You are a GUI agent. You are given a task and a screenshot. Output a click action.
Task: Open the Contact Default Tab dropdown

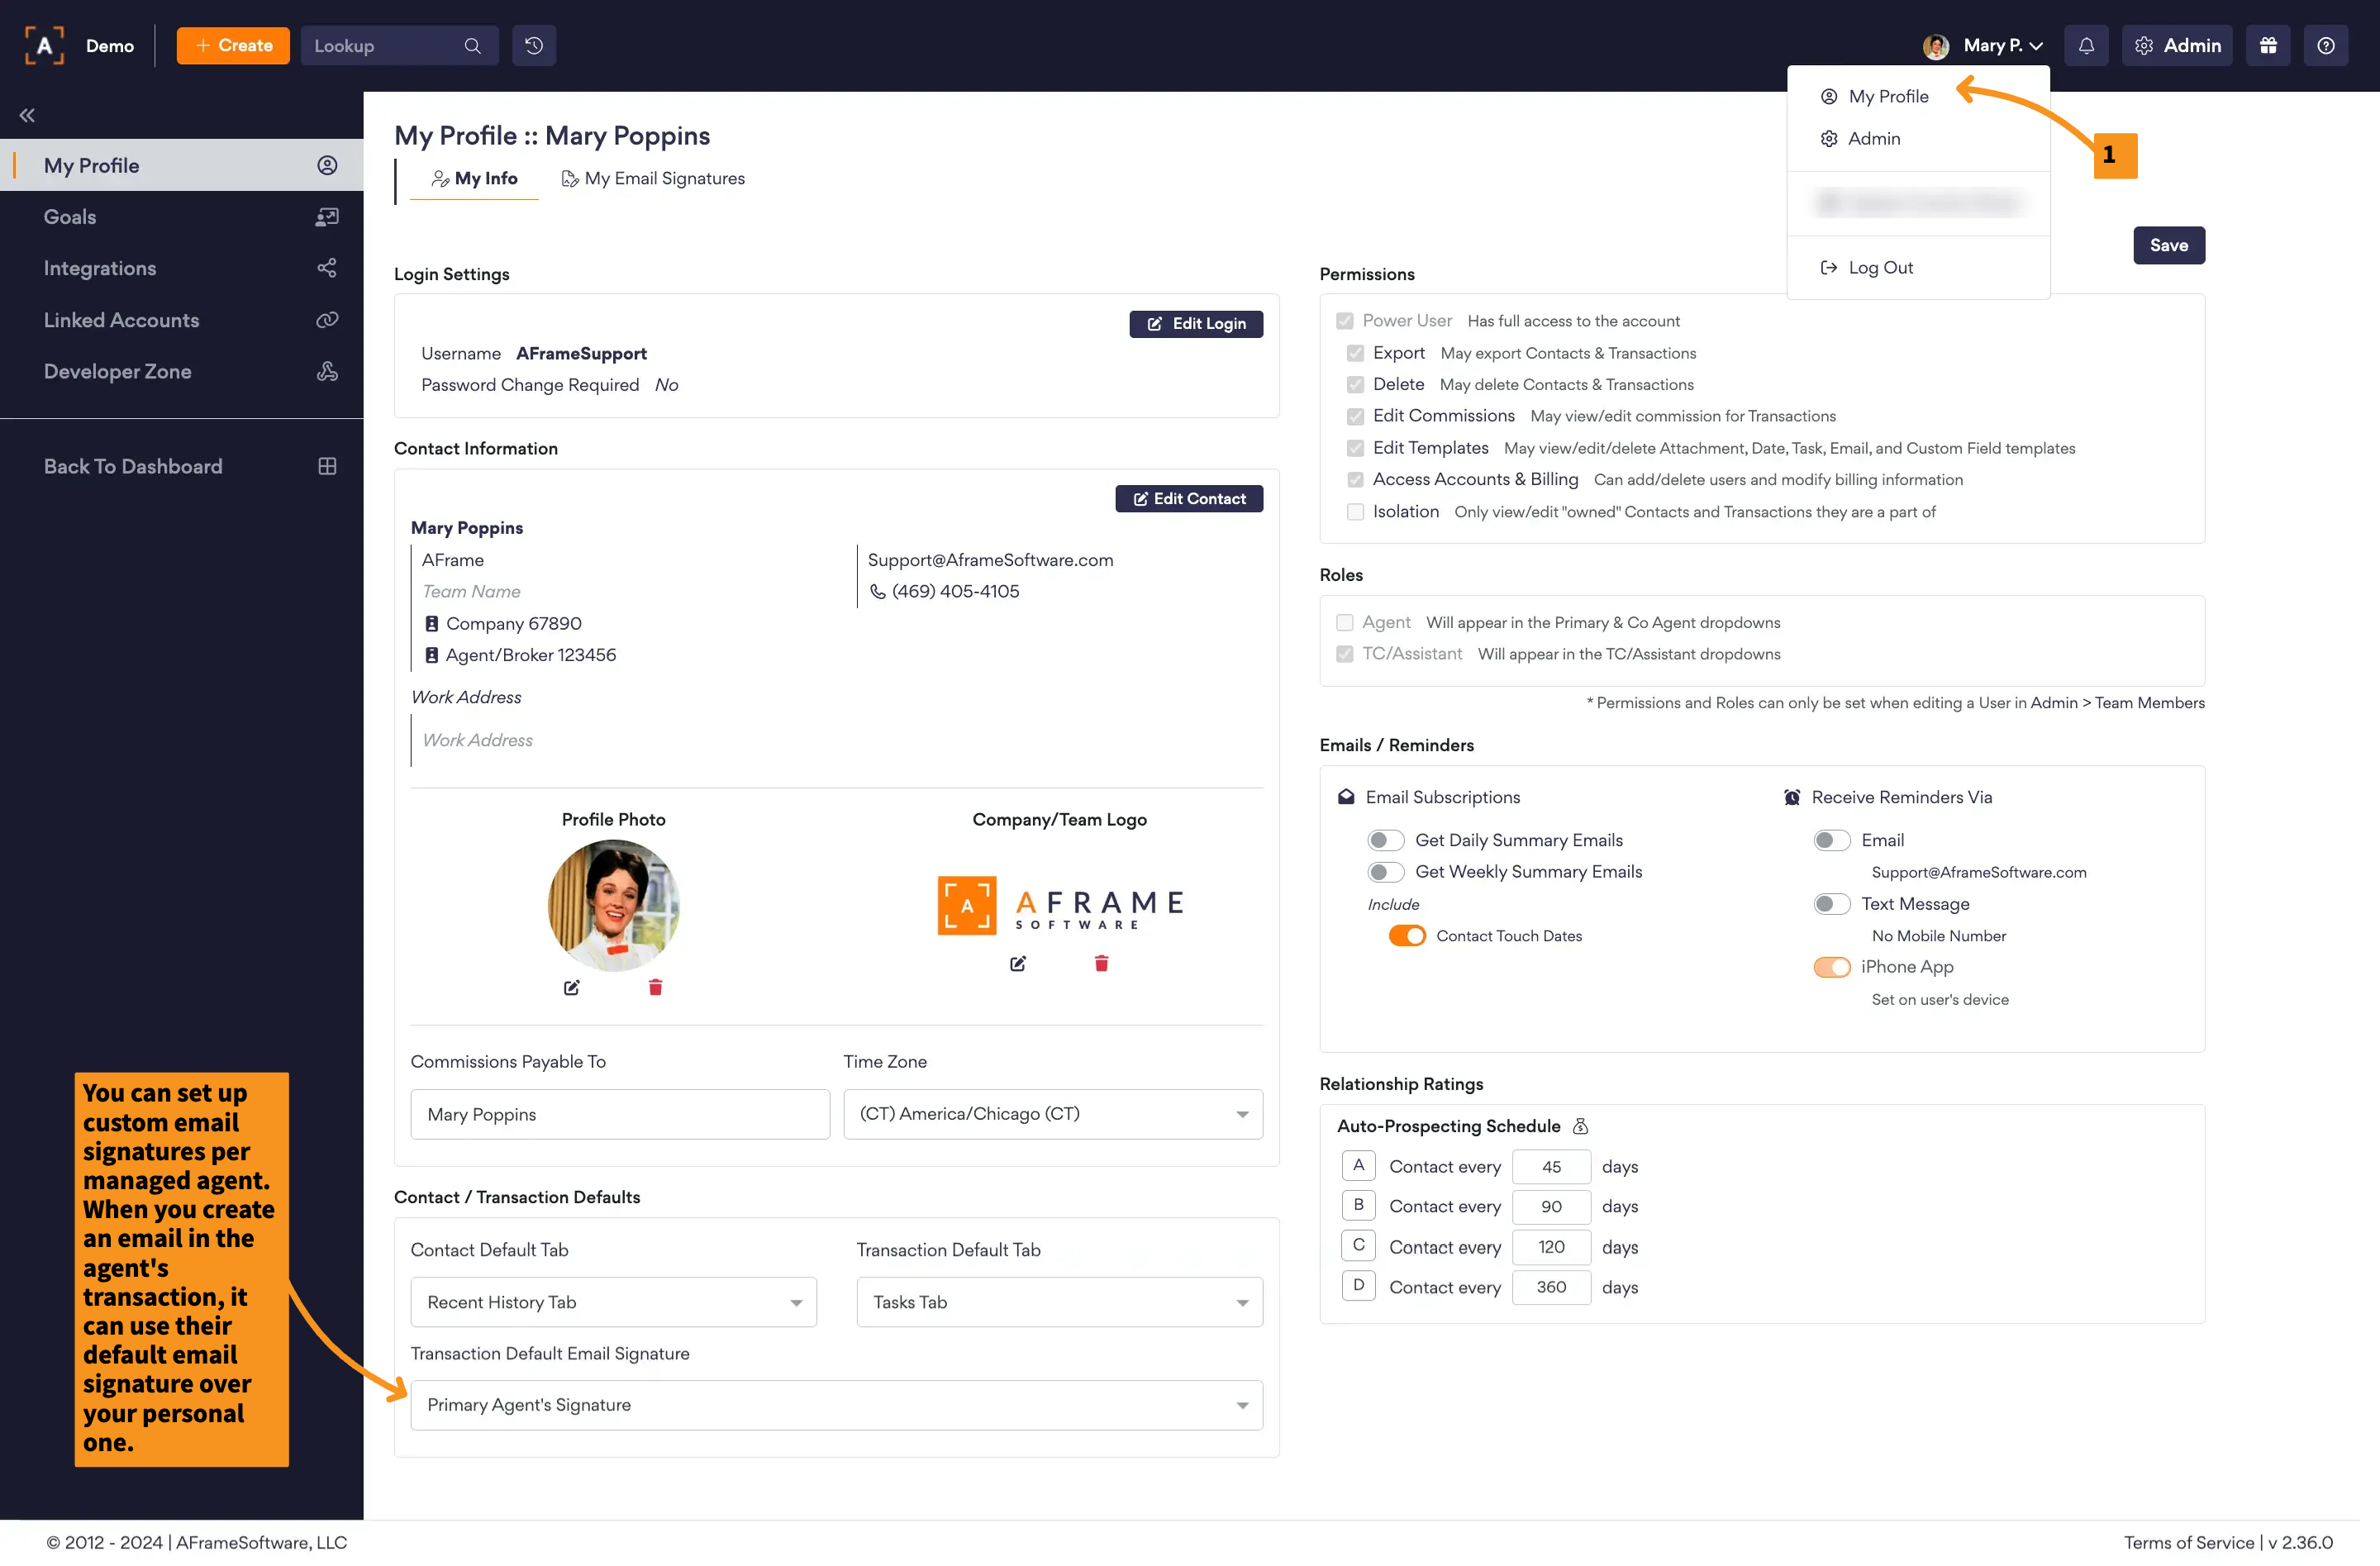[x=613, y=1302]
